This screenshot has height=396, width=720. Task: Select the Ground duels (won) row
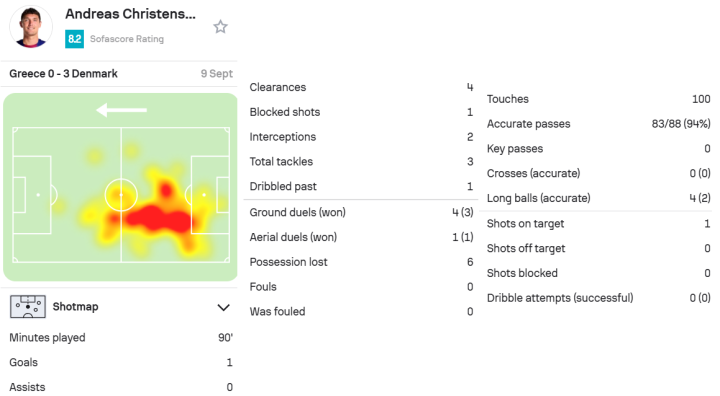pos(361,212)
